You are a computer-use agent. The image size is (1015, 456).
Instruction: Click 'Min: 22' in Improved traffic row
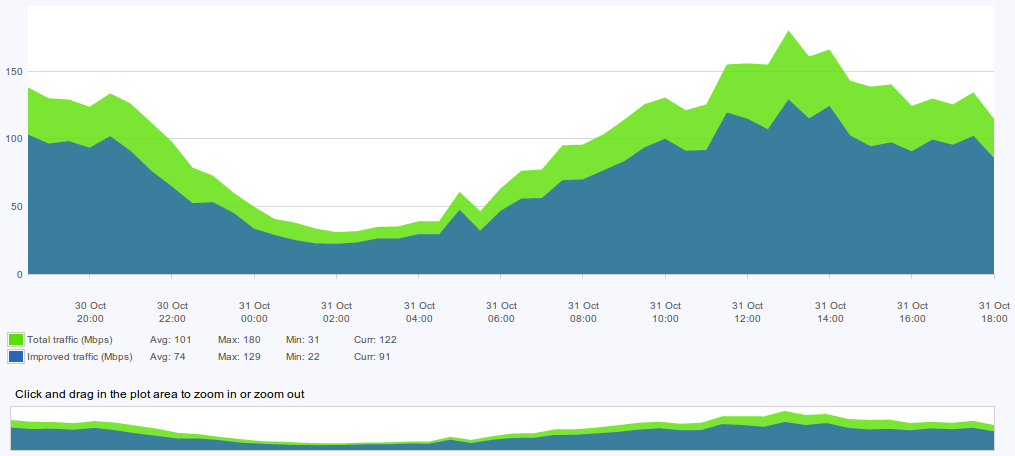coord(302,357)
